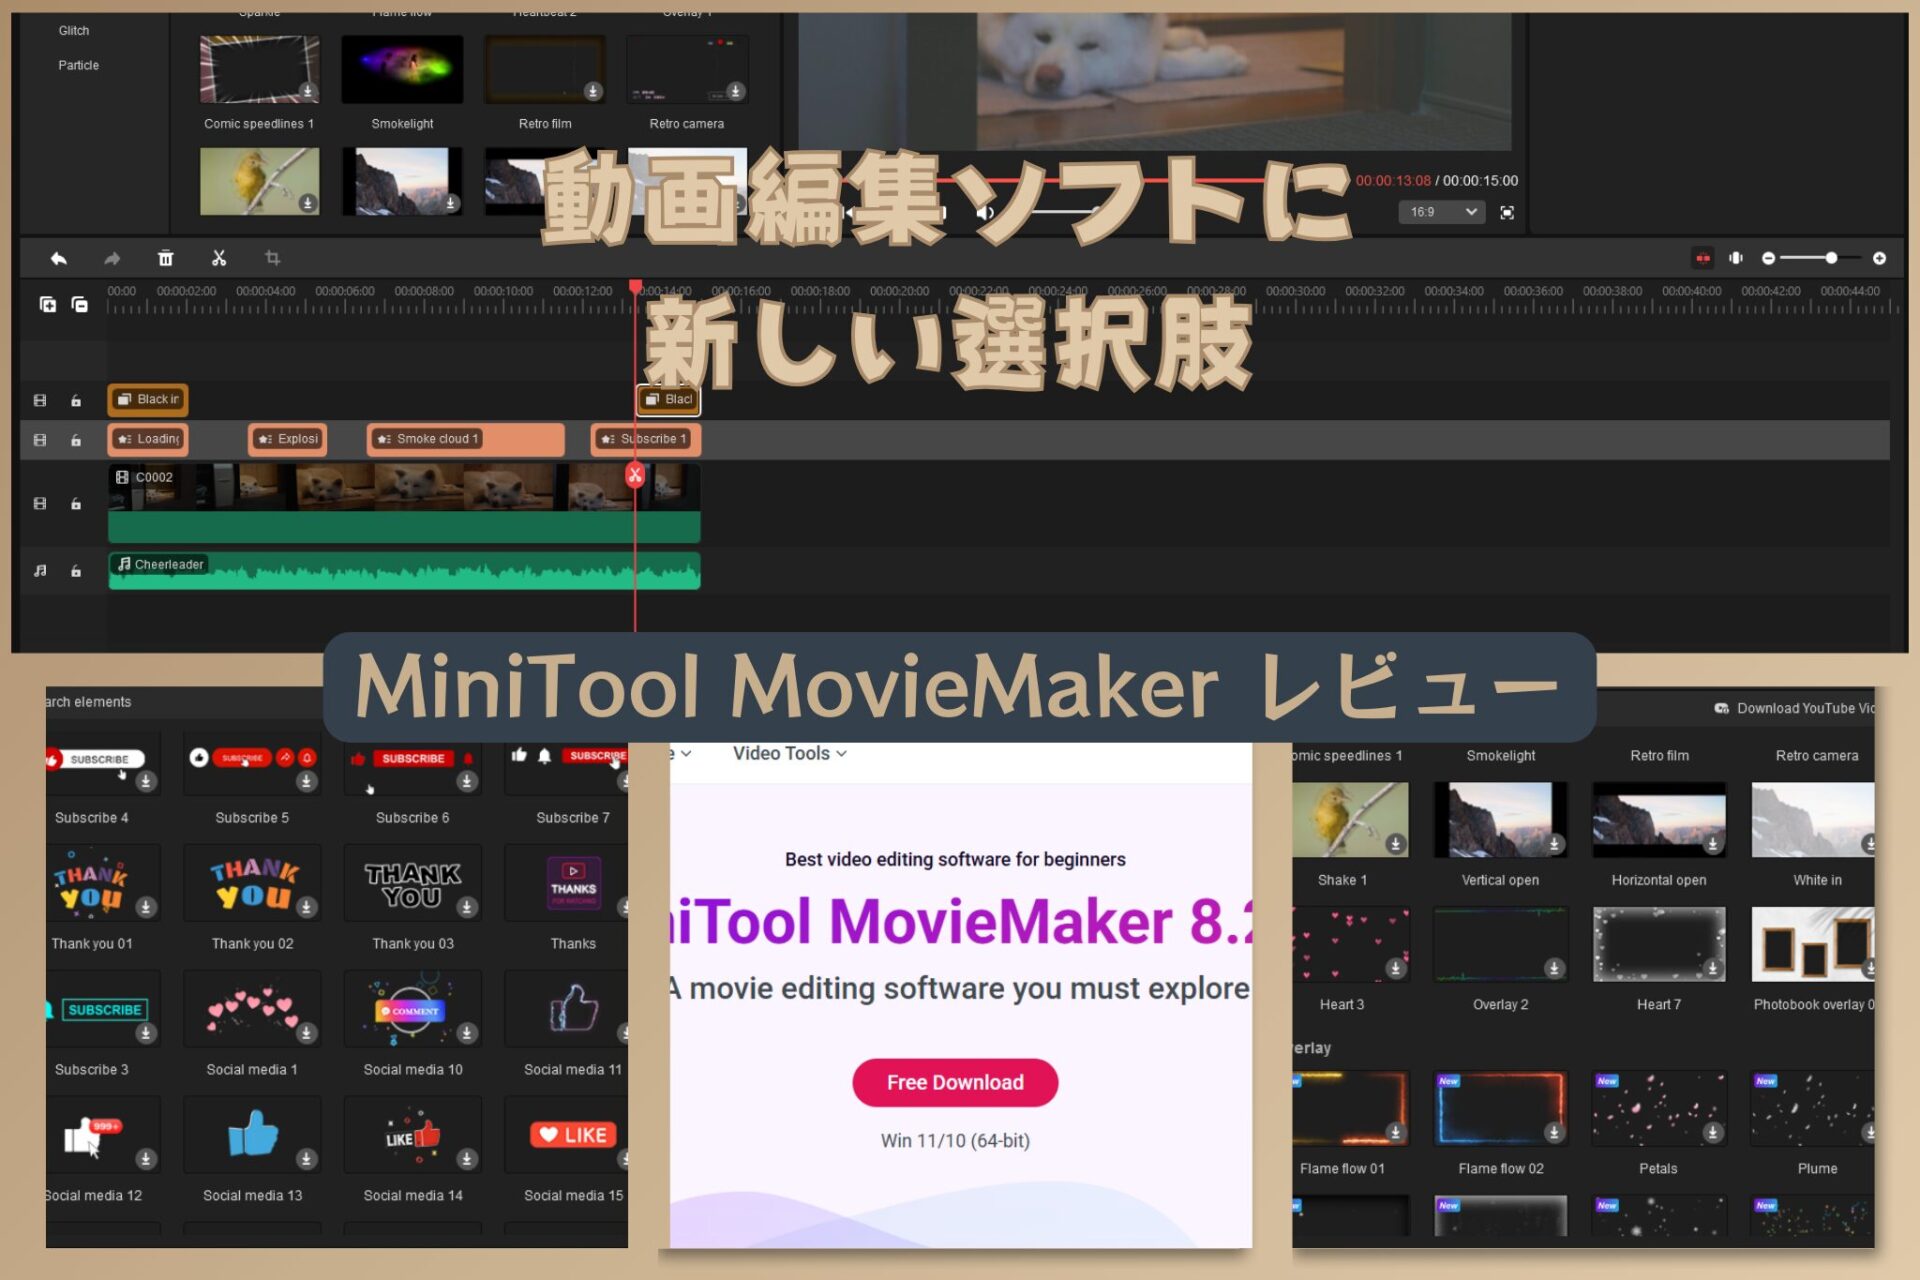Download the Social media 13 element
Image resolution: width=1920 pixels, height=1280 pixels.
click(306, 1159)
